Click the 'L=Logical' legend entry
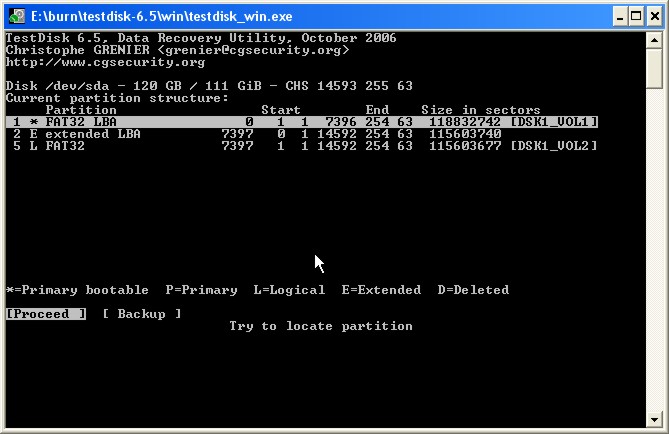Screen dimensions: 669x434 pyautogui.click(x=289, y=290)
